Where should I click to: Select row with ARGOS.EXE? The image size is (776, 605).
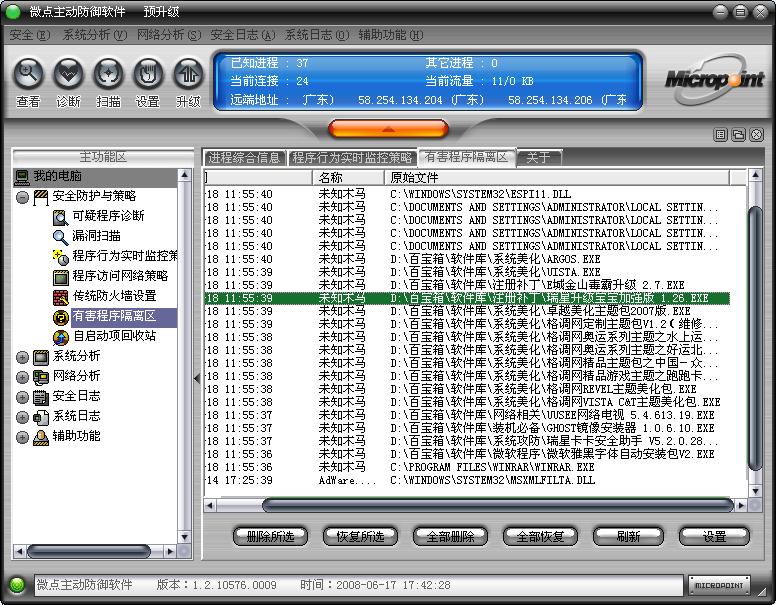(467, 259)
